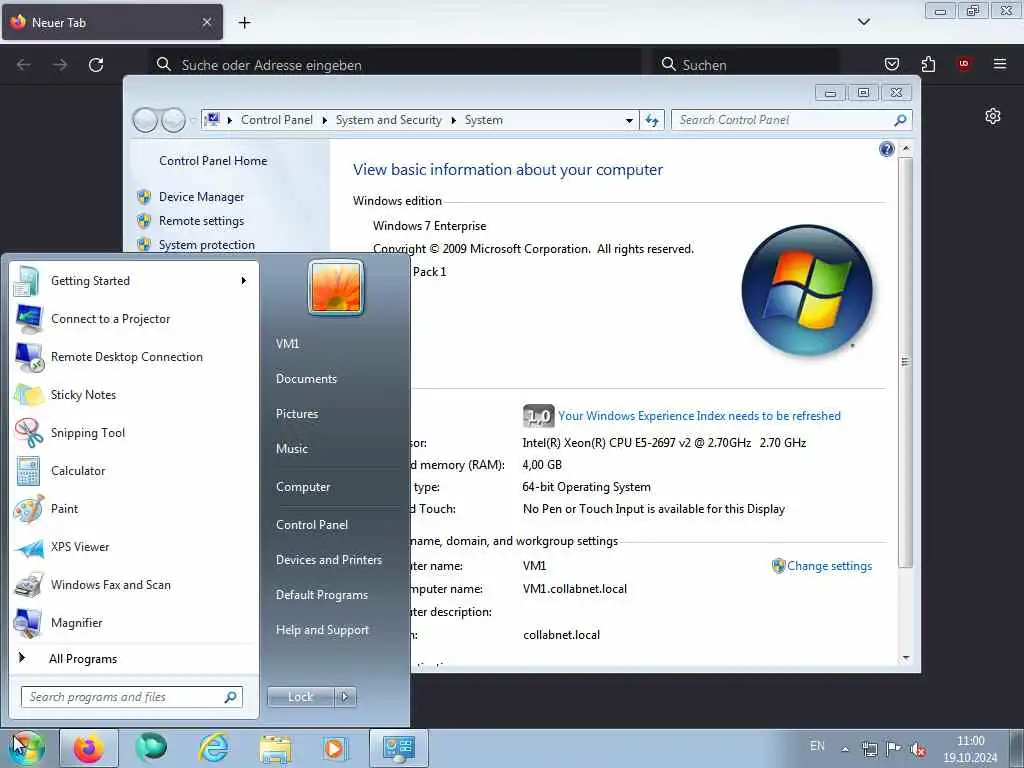1024x768 pixels.
Task: Open System protection link
Action: tap(206, 245)
